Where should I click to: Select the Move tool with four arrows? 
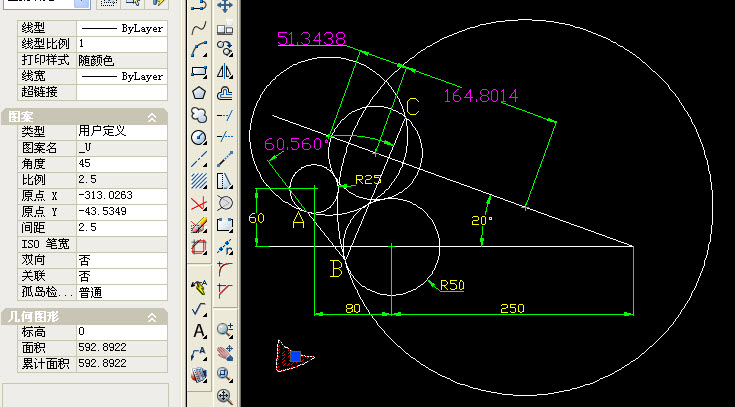coord(225,7)
